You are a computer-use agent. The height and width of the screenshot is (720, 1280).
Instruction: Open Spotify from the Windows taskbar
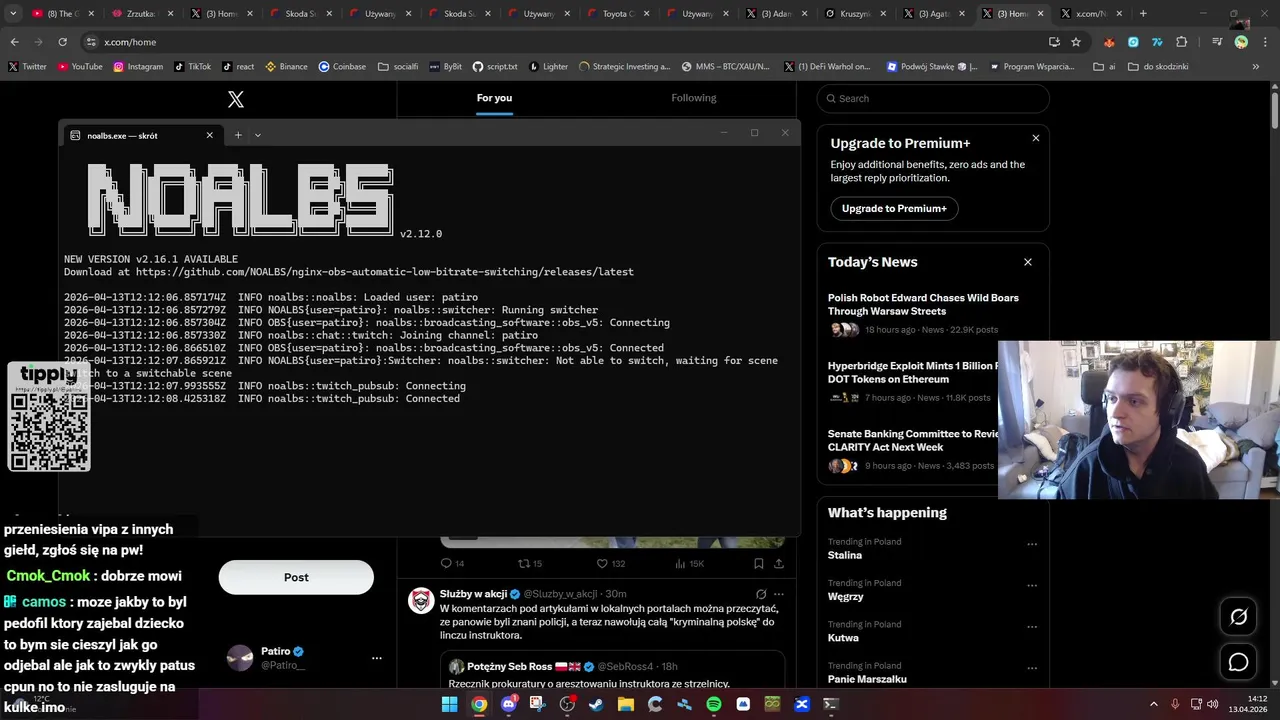click(713, 704)
